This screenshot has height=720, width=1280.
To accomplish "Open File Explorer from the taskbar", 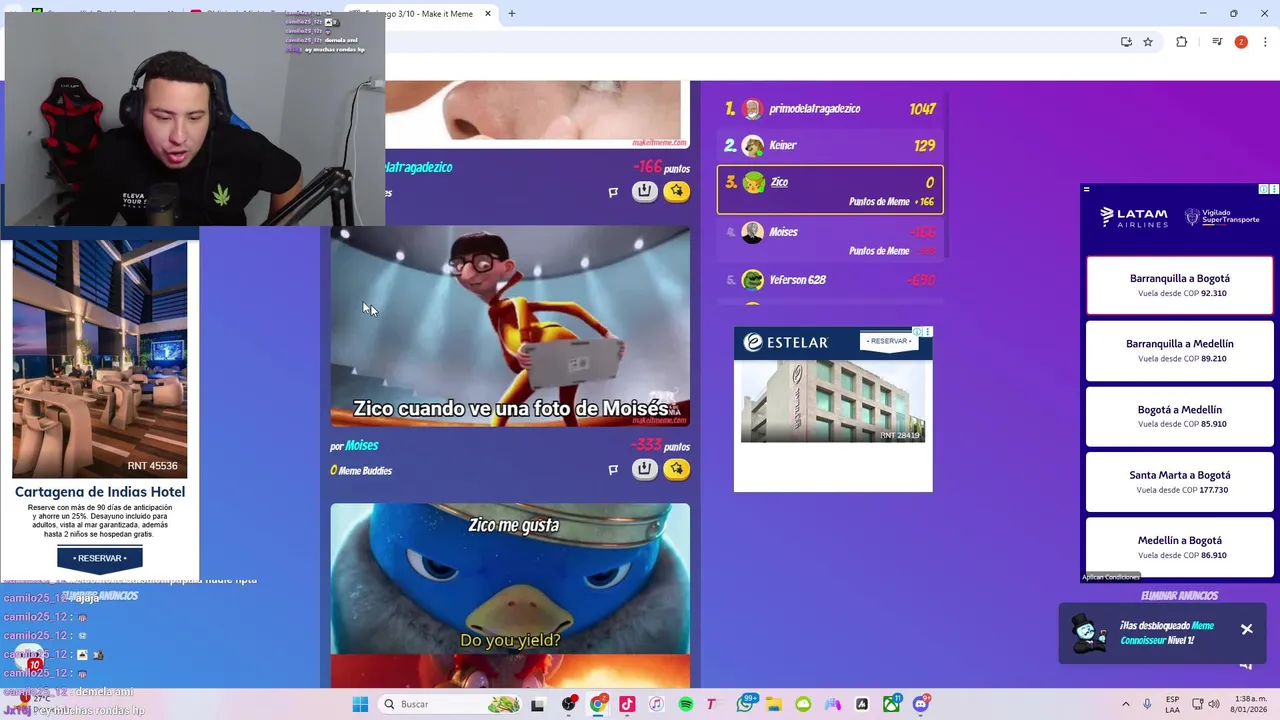I will coord(774,704).
